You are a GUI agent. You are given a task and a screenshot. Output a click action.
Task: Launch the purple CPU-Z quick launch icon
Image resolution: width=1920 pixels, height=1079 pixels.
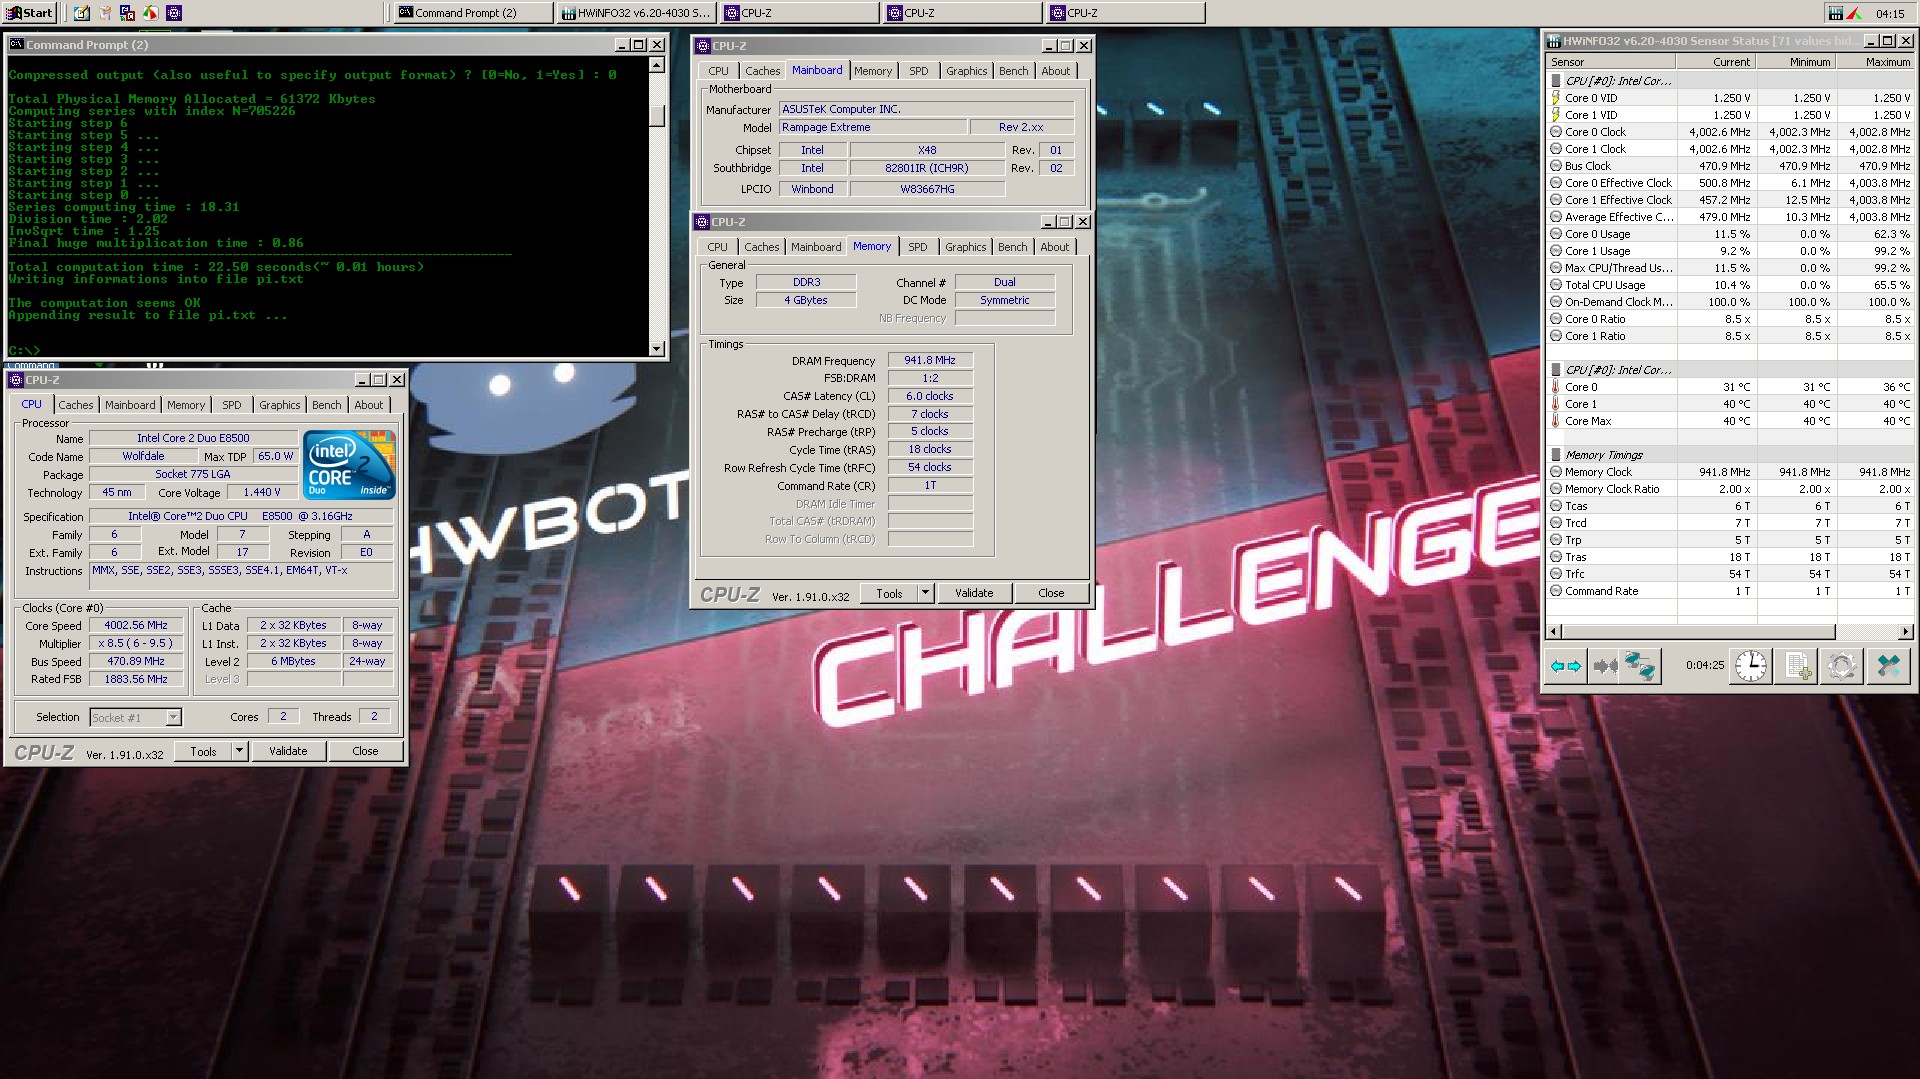174,13
